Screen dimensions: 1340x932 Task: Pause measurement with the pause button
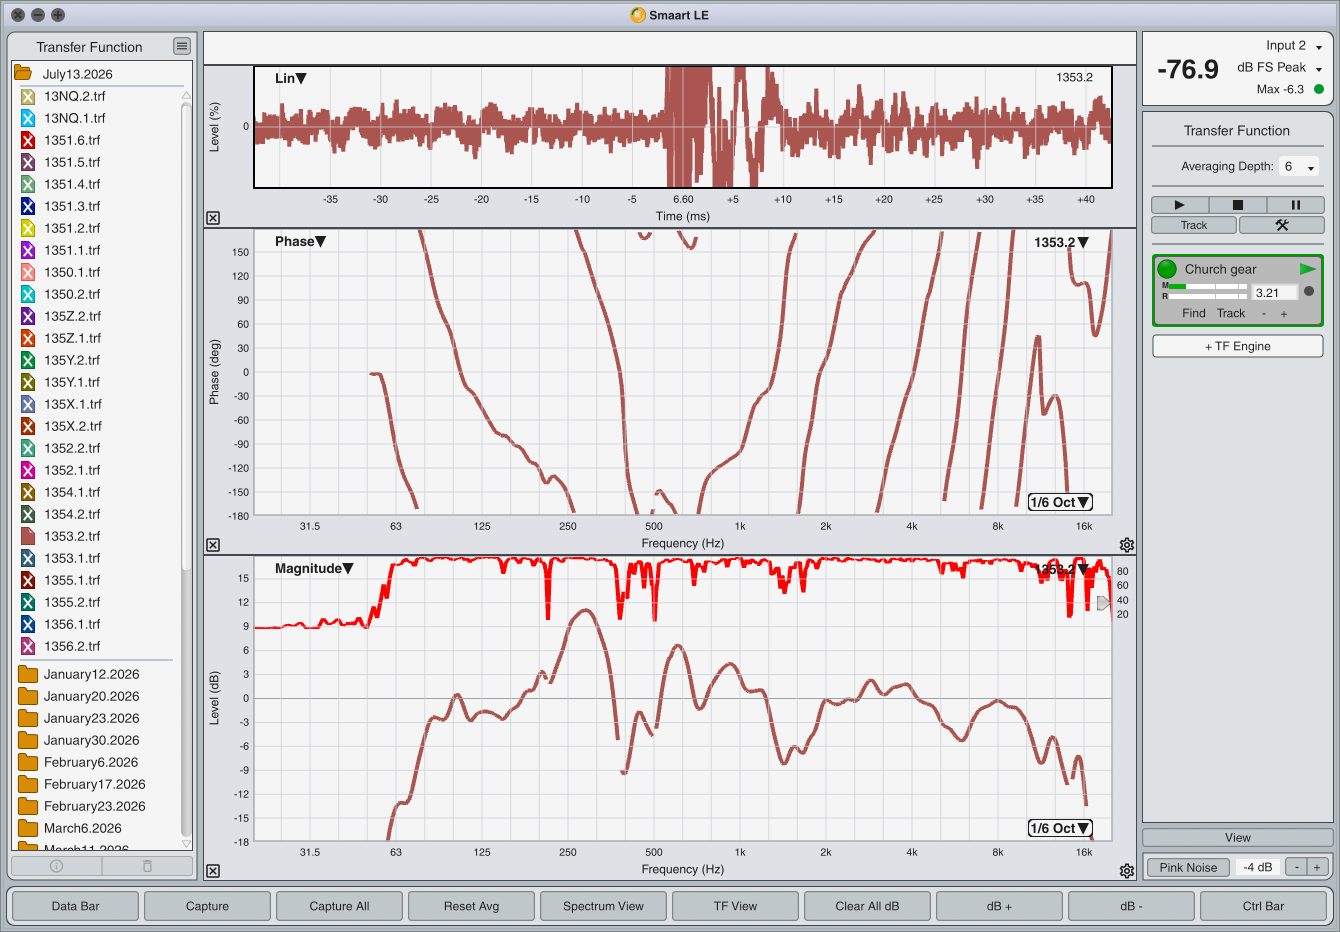coord(1295,205)
